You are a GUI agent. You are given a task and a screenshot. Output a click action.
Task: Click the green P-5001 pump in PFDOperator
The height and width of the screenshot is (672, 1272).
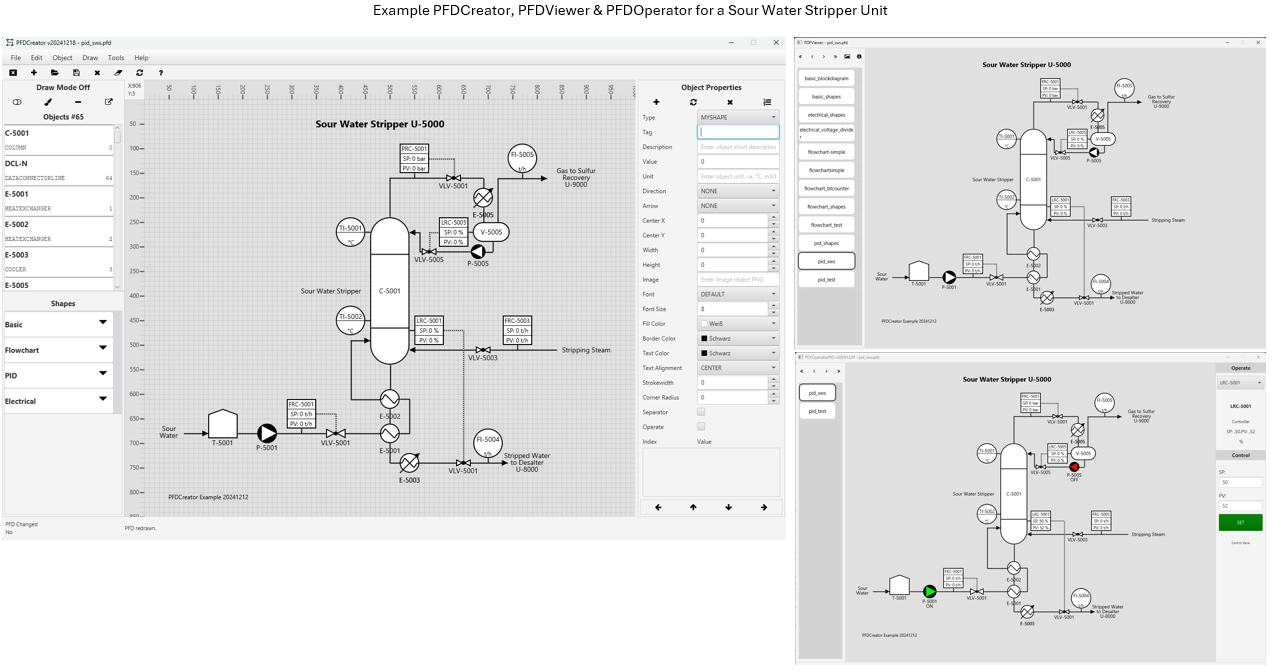(x=929, y=591)
